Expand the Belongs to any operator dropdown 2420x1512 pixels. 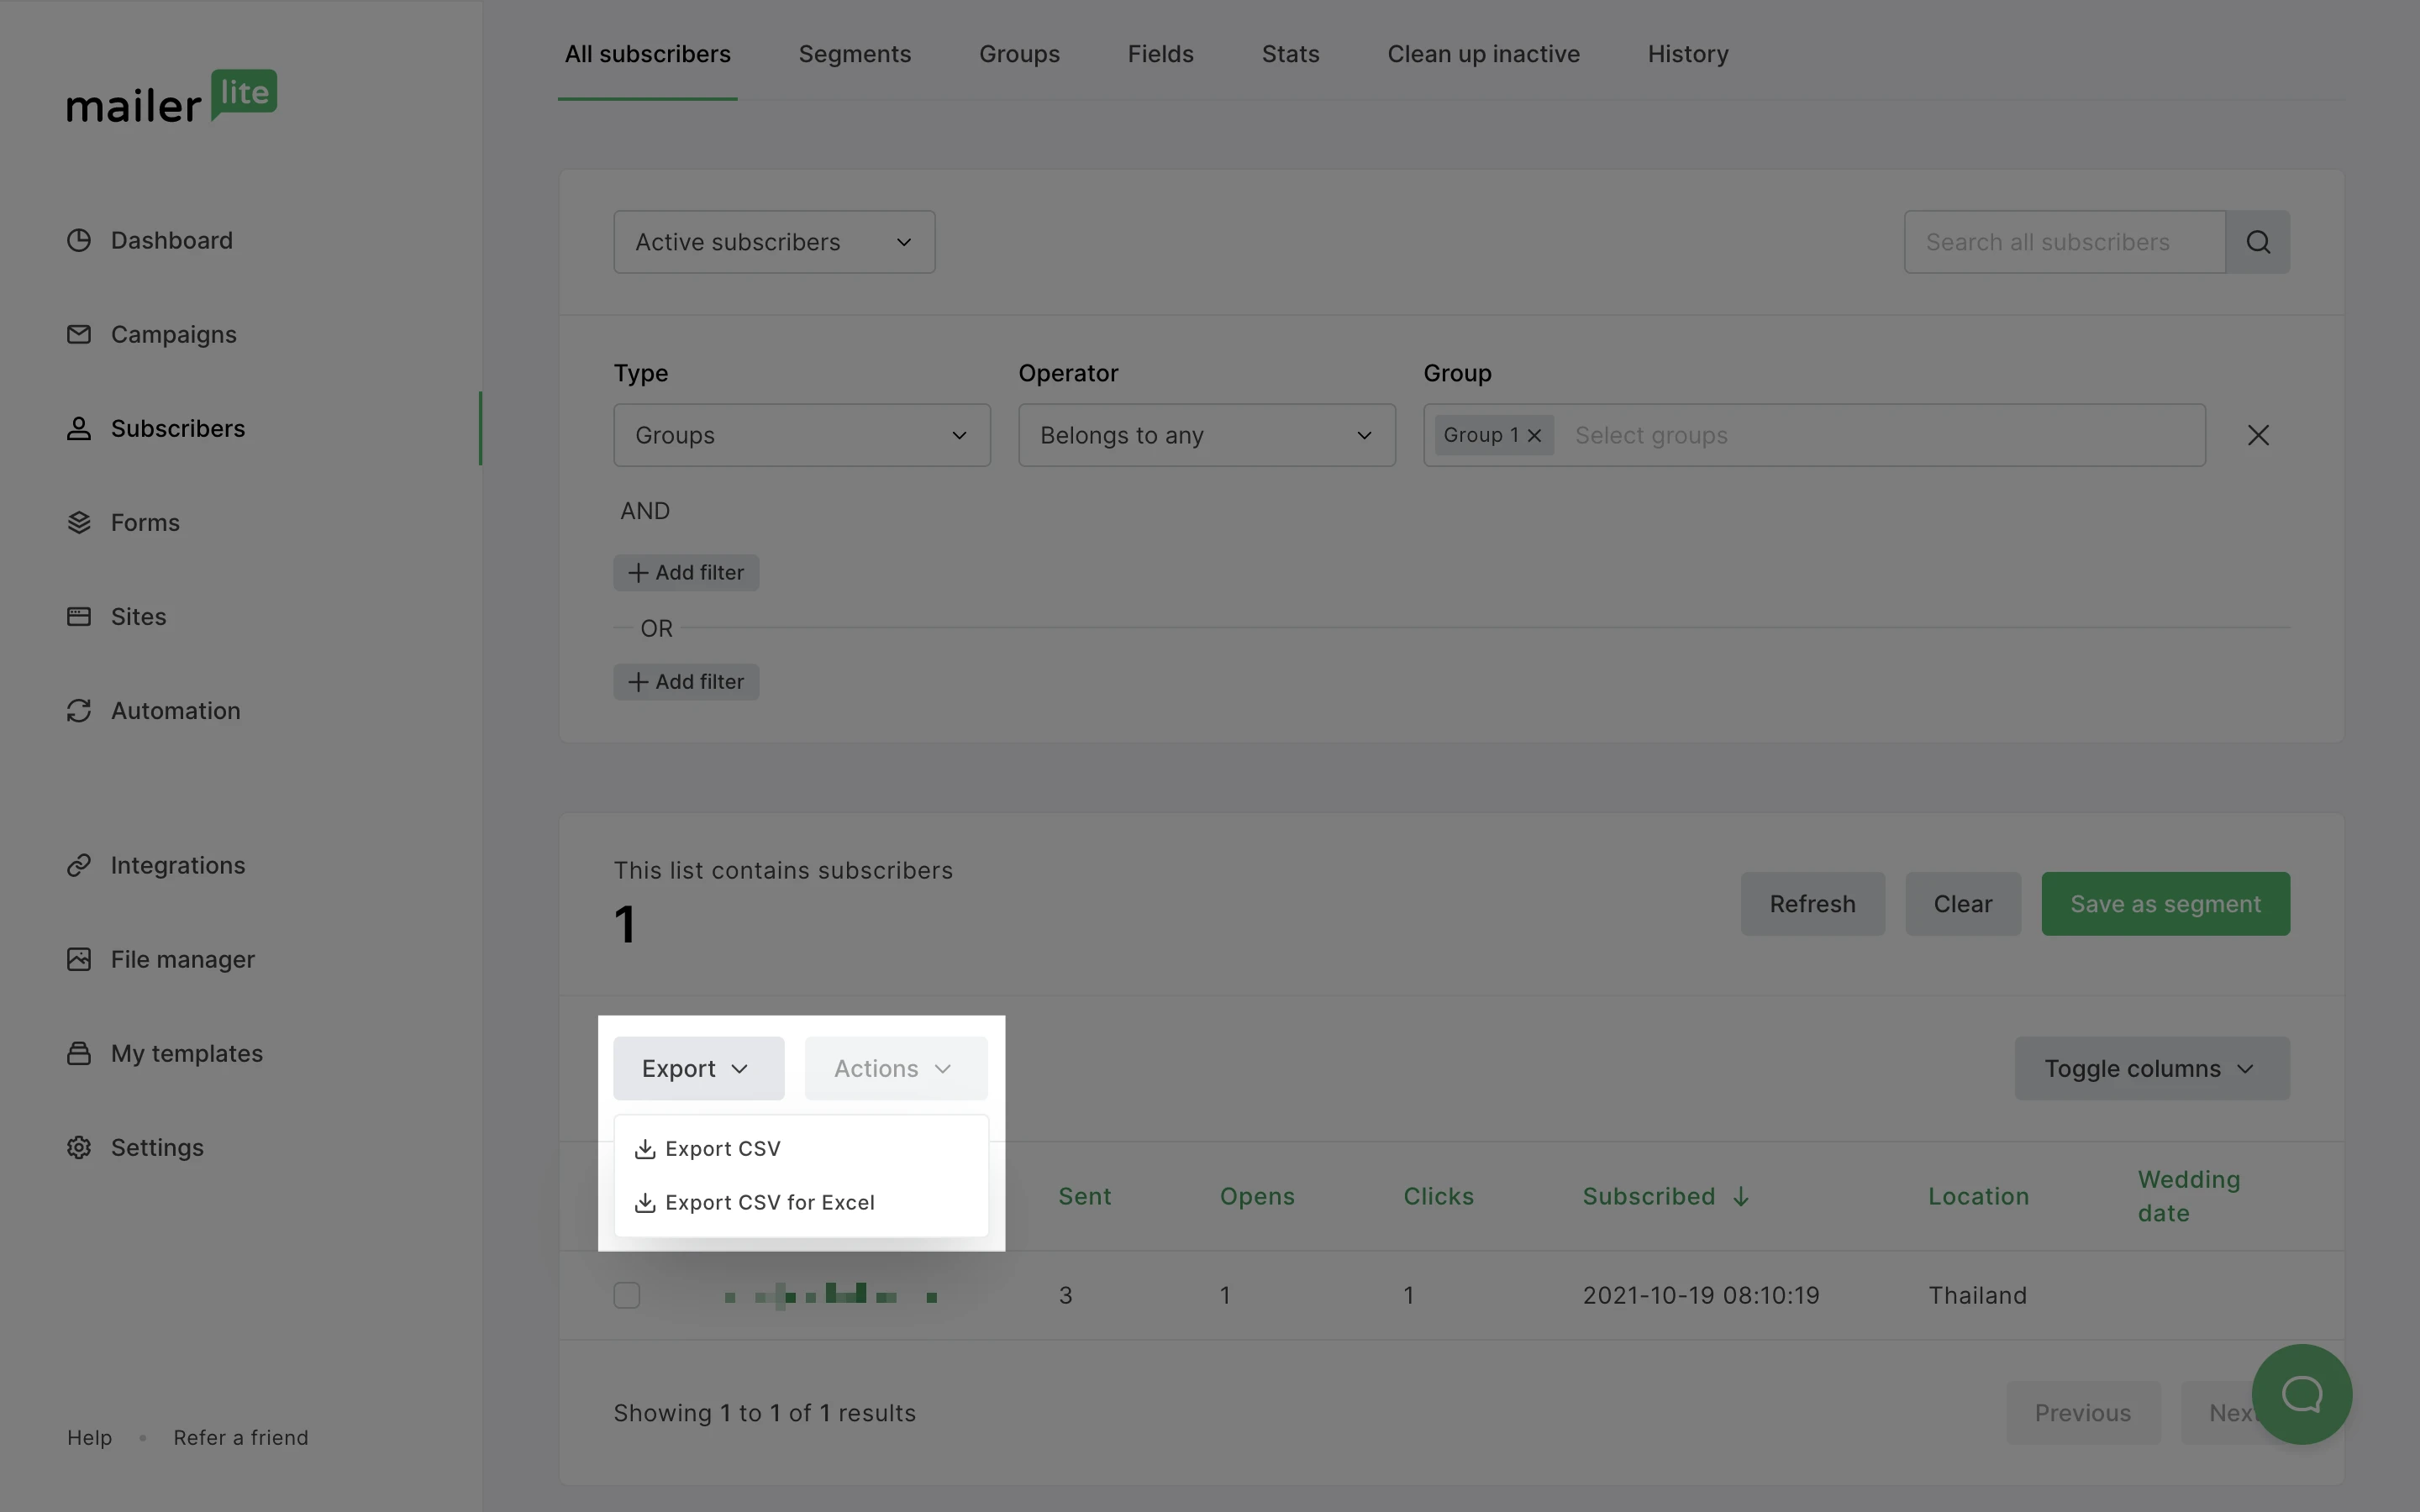1206,435
